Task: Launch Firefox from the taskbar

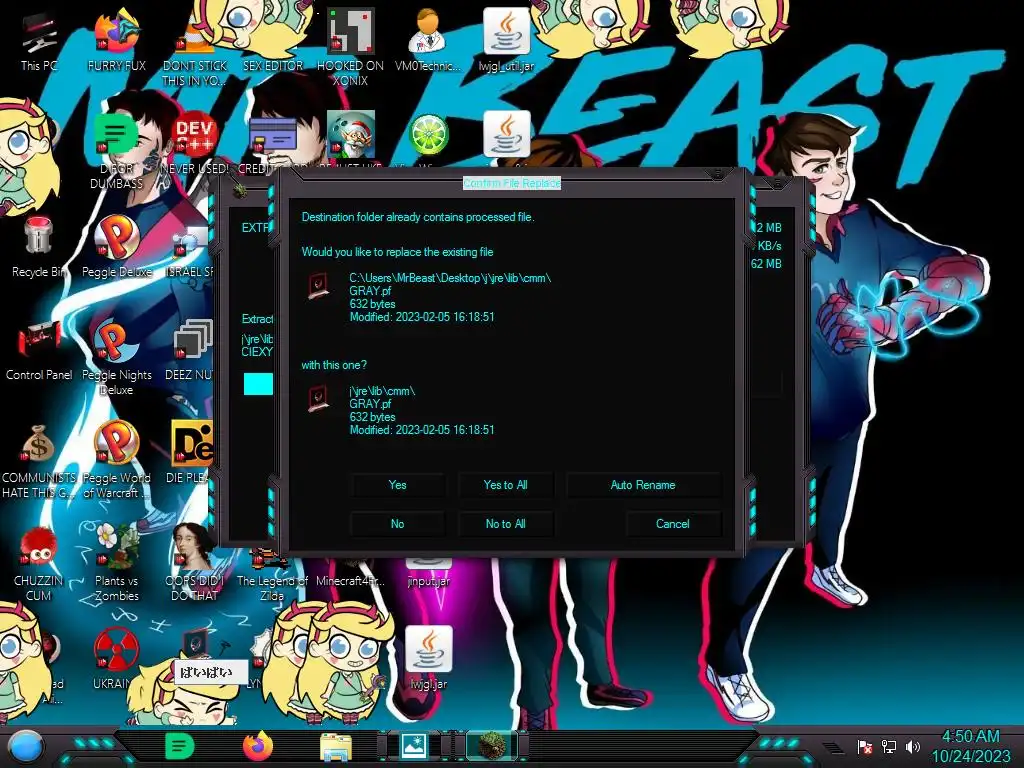Action: tap(258, 746)
